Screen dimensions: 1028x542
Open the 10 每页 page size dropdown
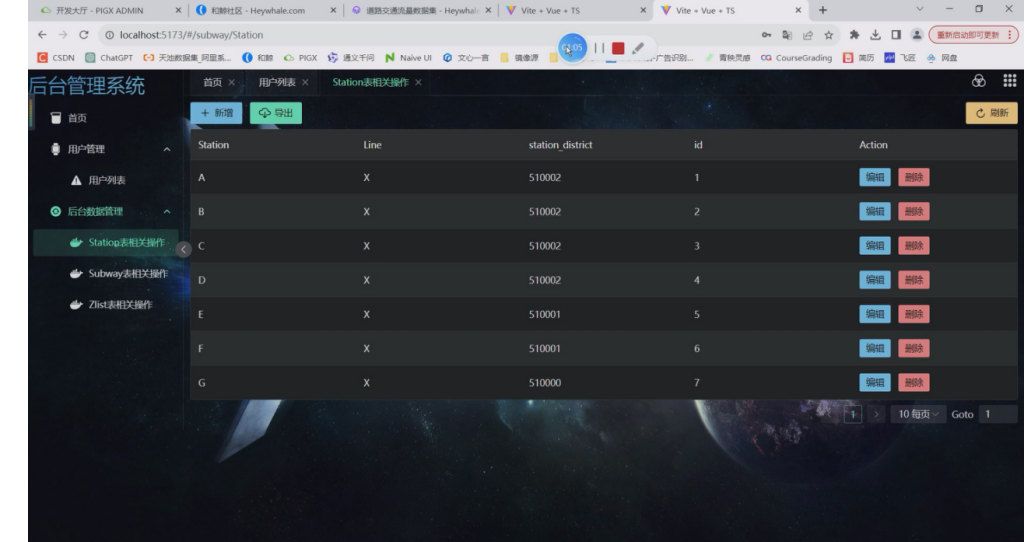click(918, 414)
